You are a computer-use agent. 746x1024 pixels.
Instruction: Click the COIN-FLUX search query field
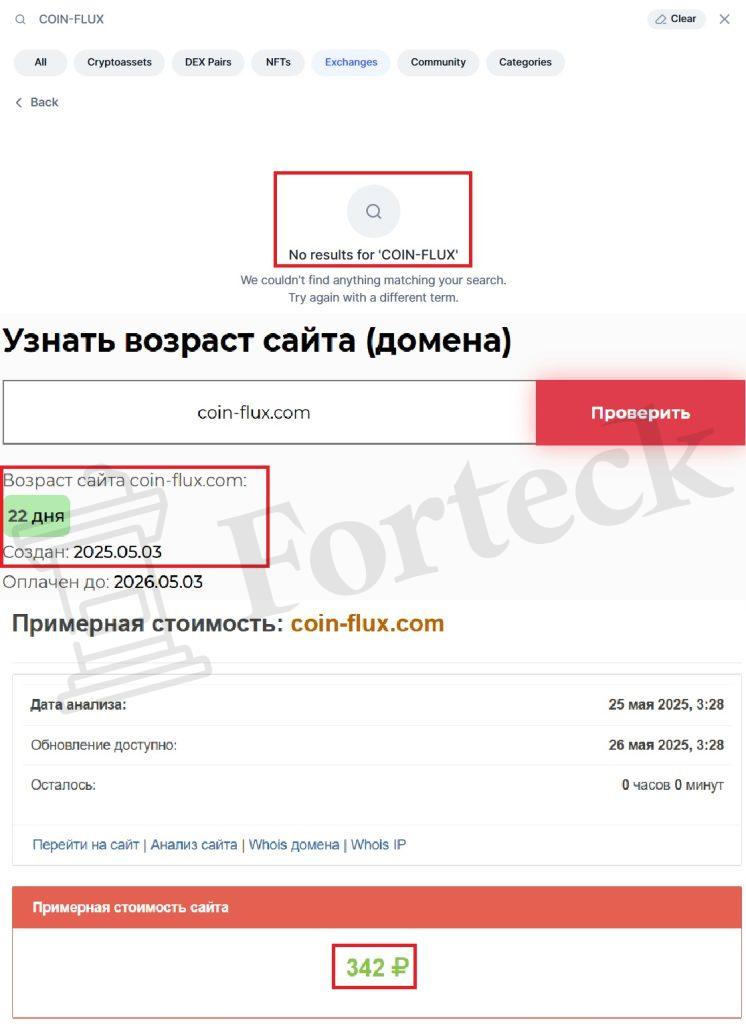coord(327,20)
